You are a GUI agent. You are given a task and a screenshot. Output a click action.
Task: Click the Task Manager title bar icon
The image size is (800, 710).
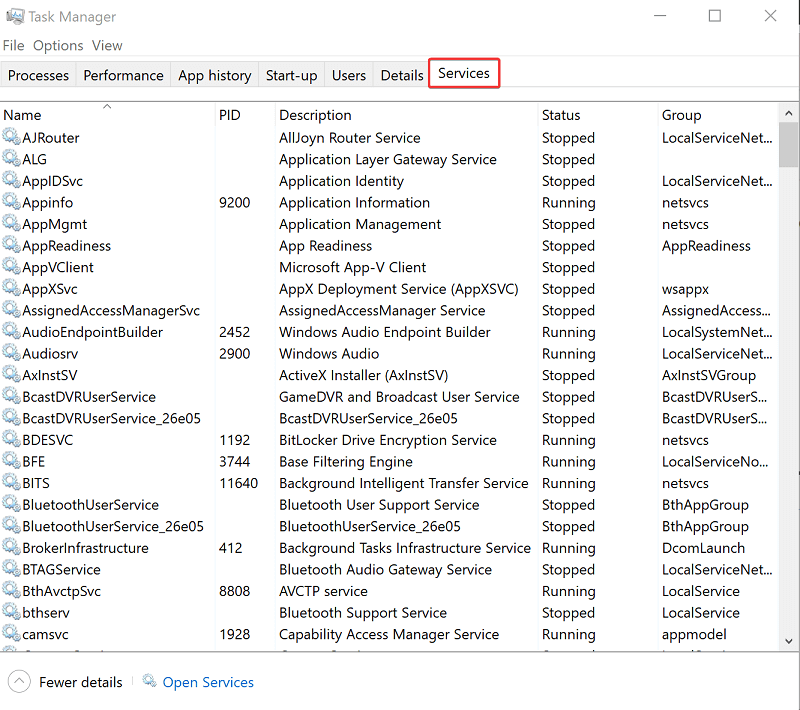[x=15, y=16]
